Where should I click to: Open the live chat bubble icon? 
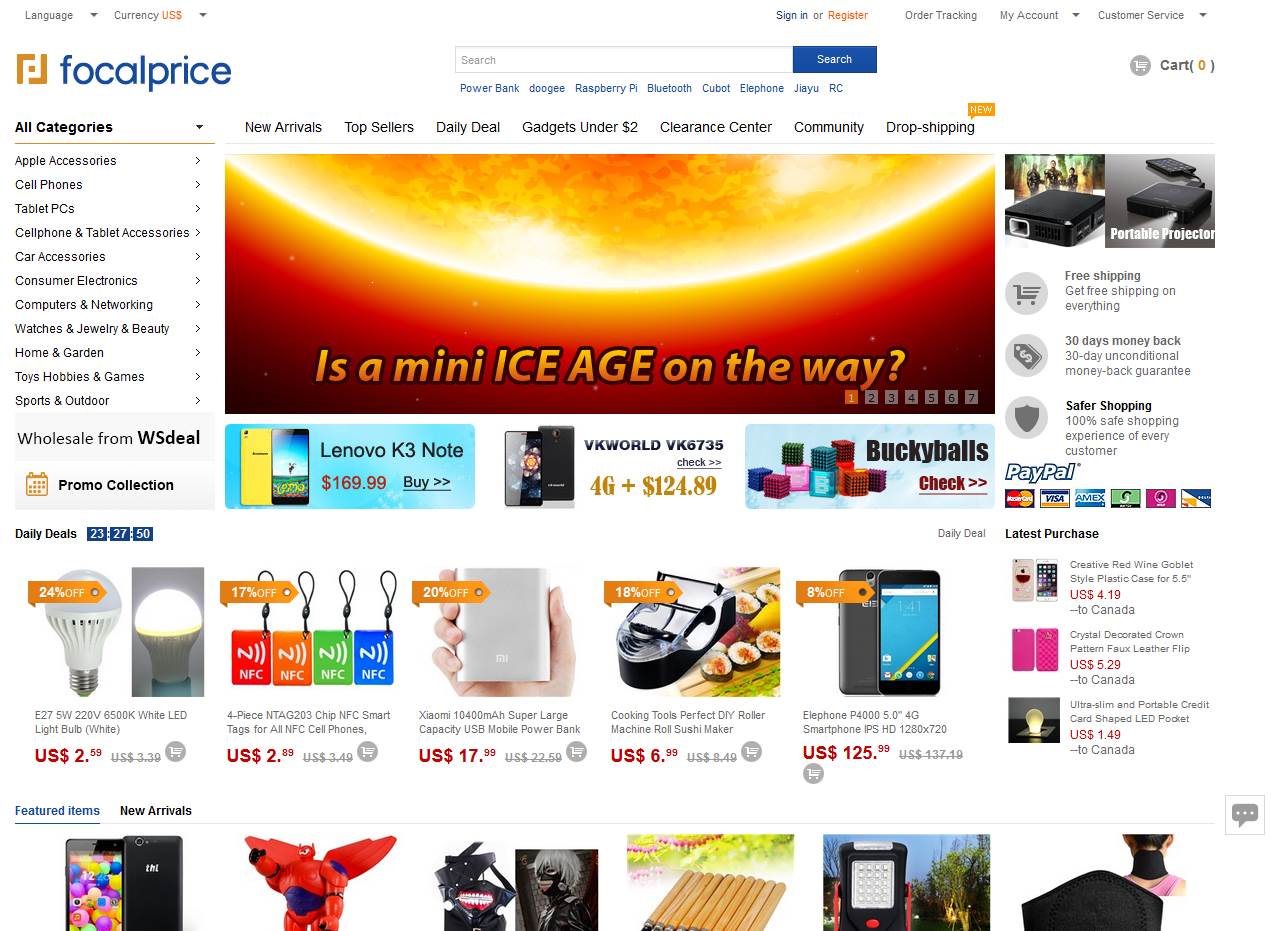pos(1245,814)
